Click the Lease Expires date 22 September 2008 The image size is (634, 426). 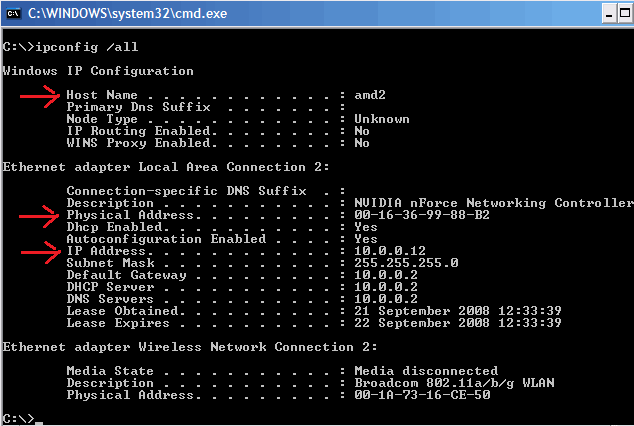click(x=422, y=323)
